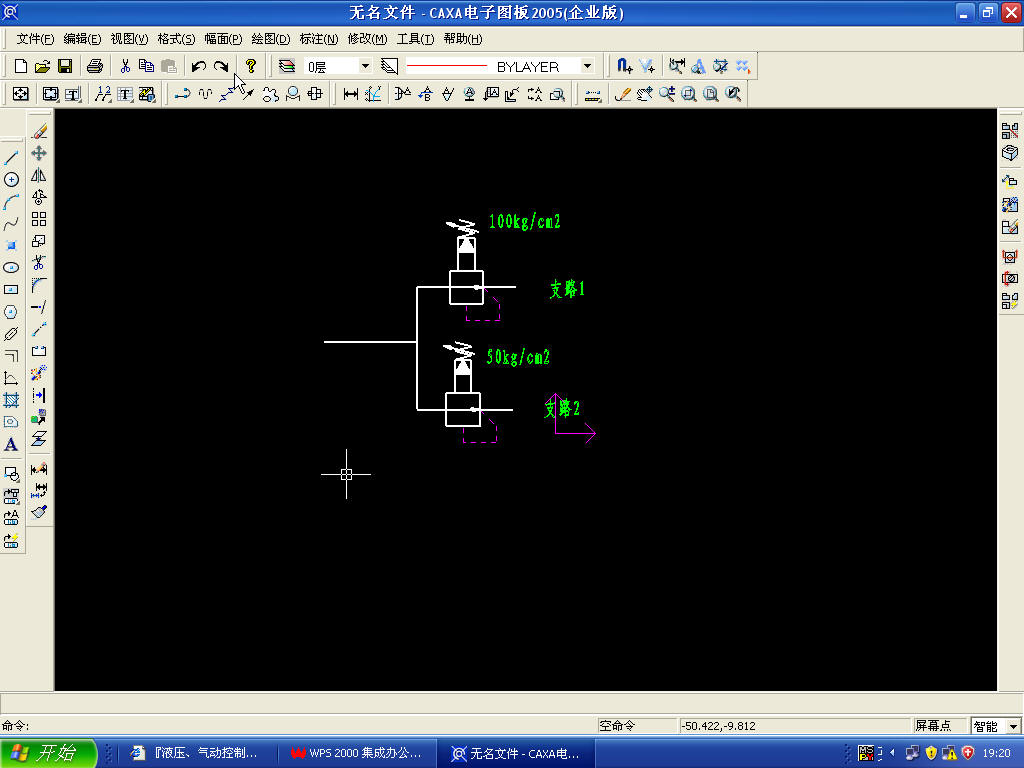Save the drawing with floppy disk icon
This screenshot has height=768, width=1024.
(x=65, y=66)
